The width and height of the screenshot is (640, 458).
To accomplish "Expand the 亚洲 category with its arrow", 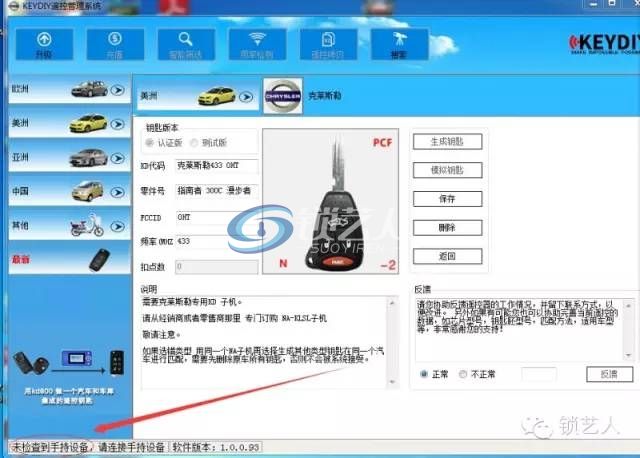I will point(118,158).
